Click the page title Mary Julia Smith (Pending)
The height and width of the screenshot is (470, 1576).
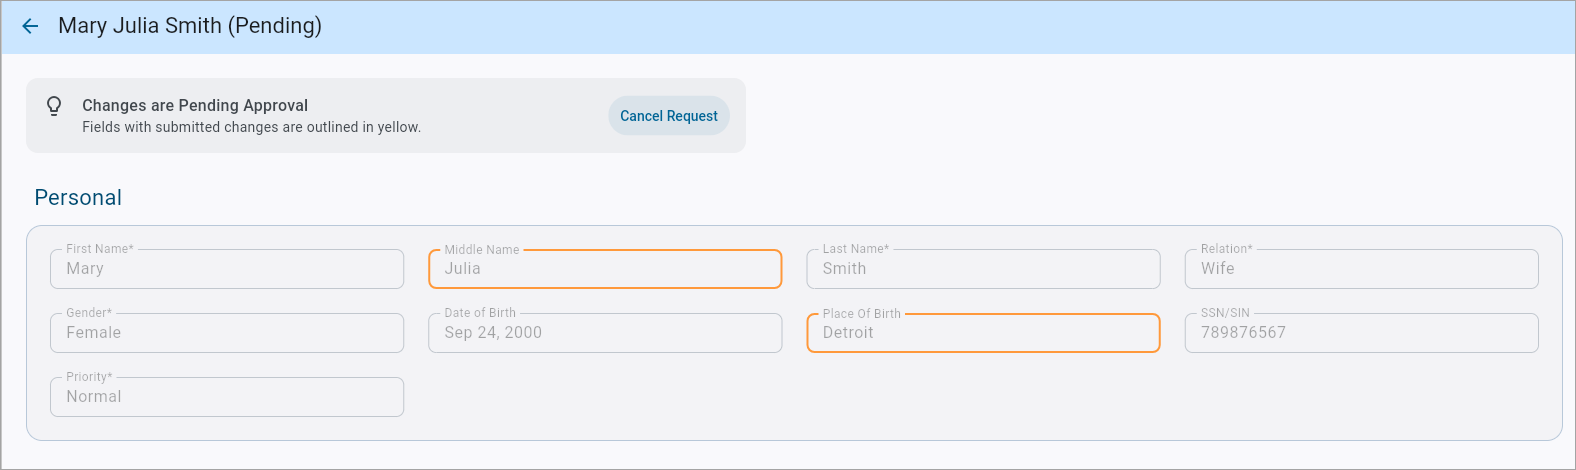coord(190,26)
